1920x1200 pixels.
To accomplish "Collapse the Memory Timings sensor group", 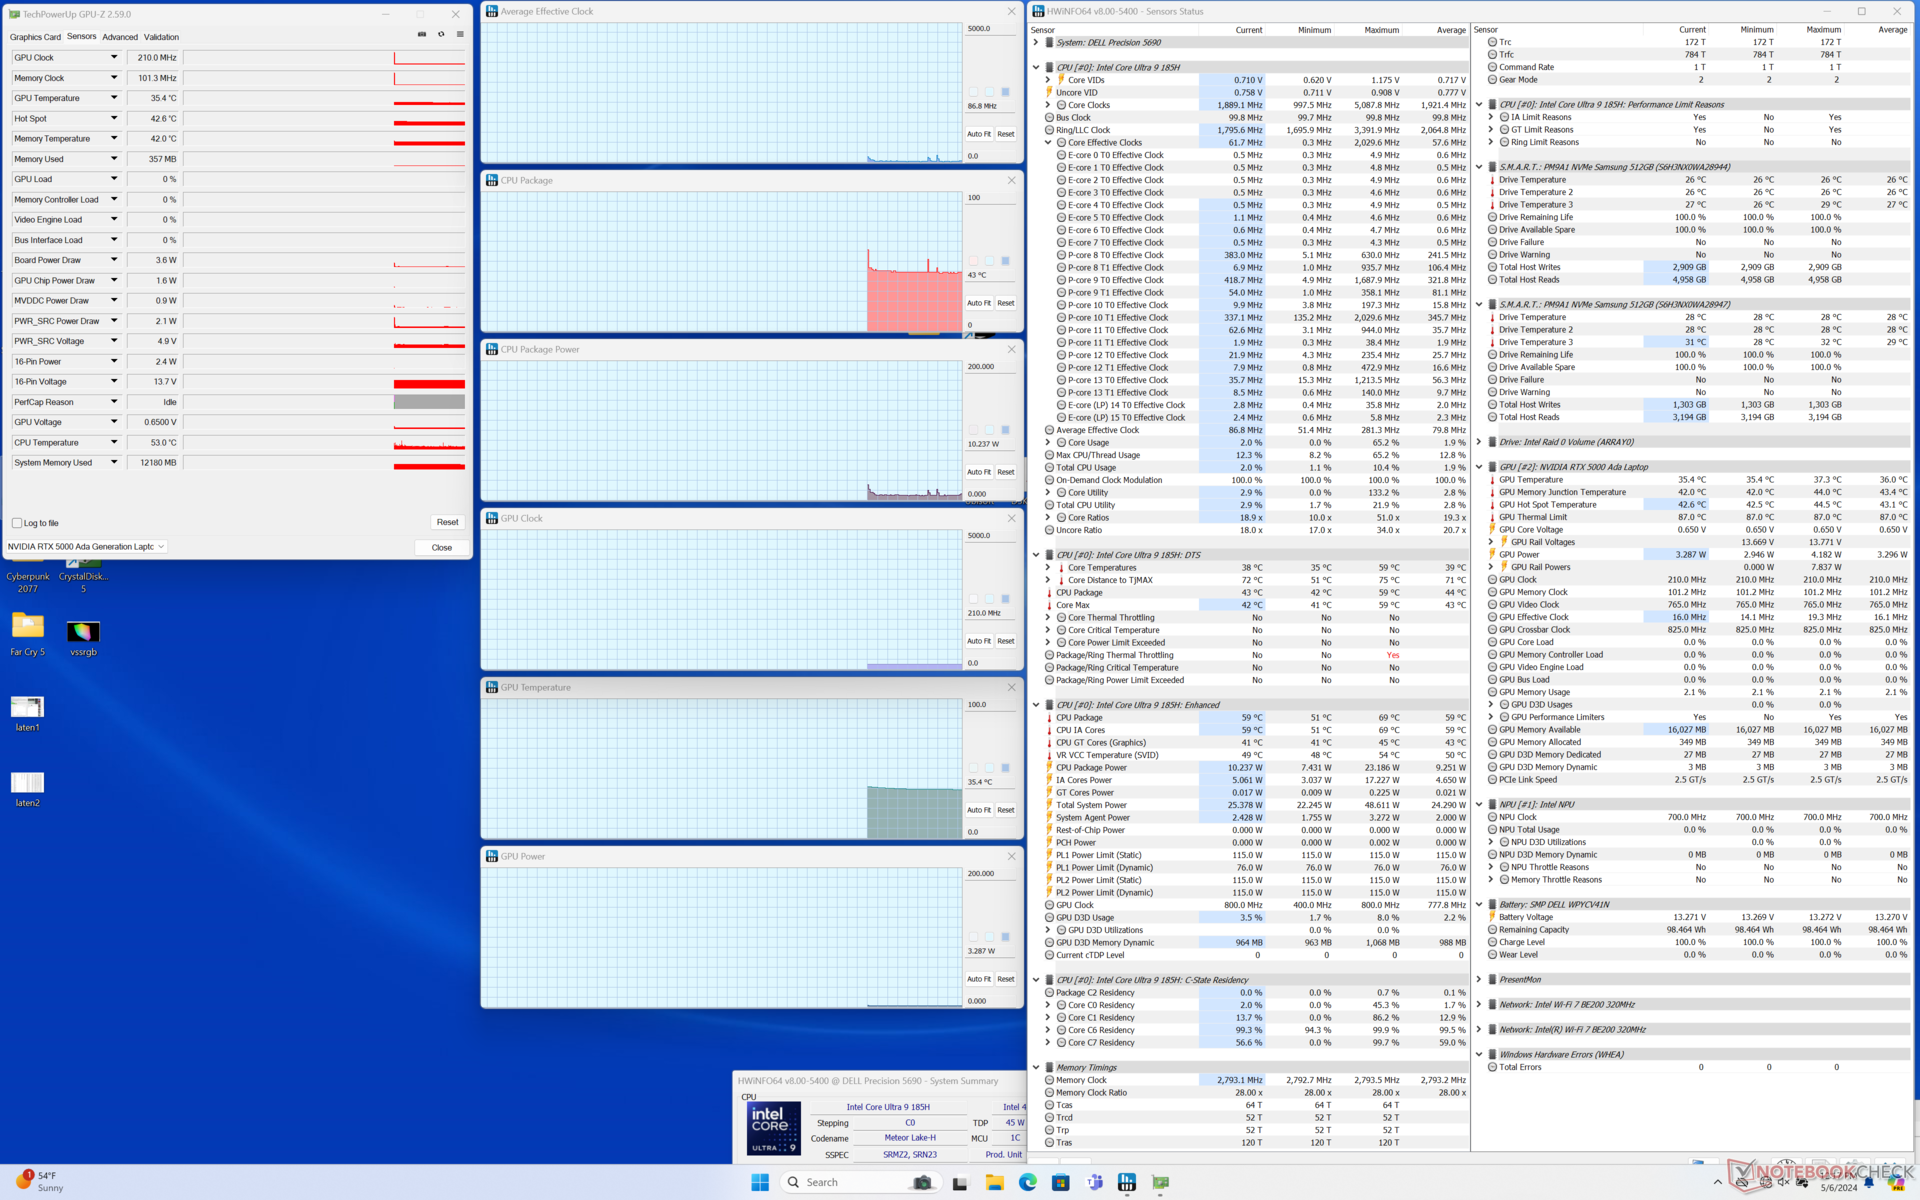I will click(x=1036, y=1067).
